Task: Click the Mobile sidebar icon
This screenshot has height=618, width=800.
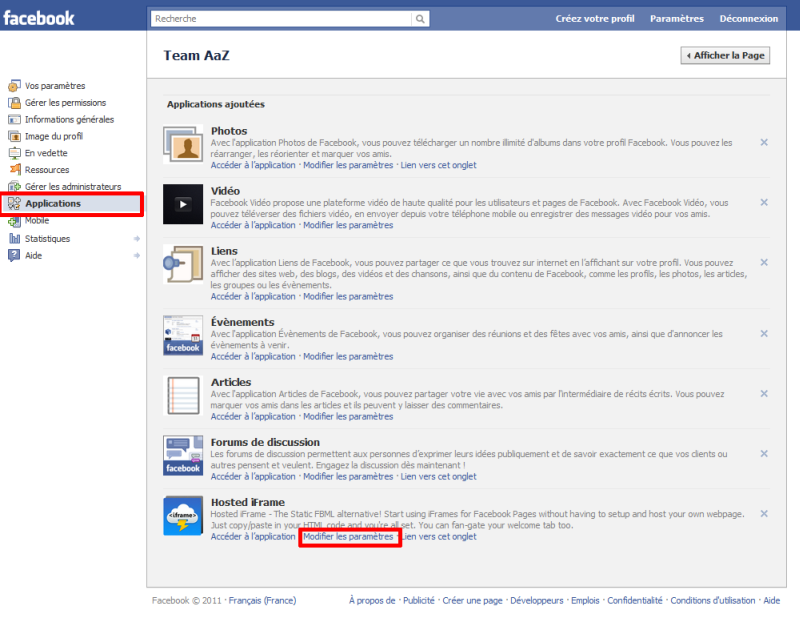Action: click(14, 221)
